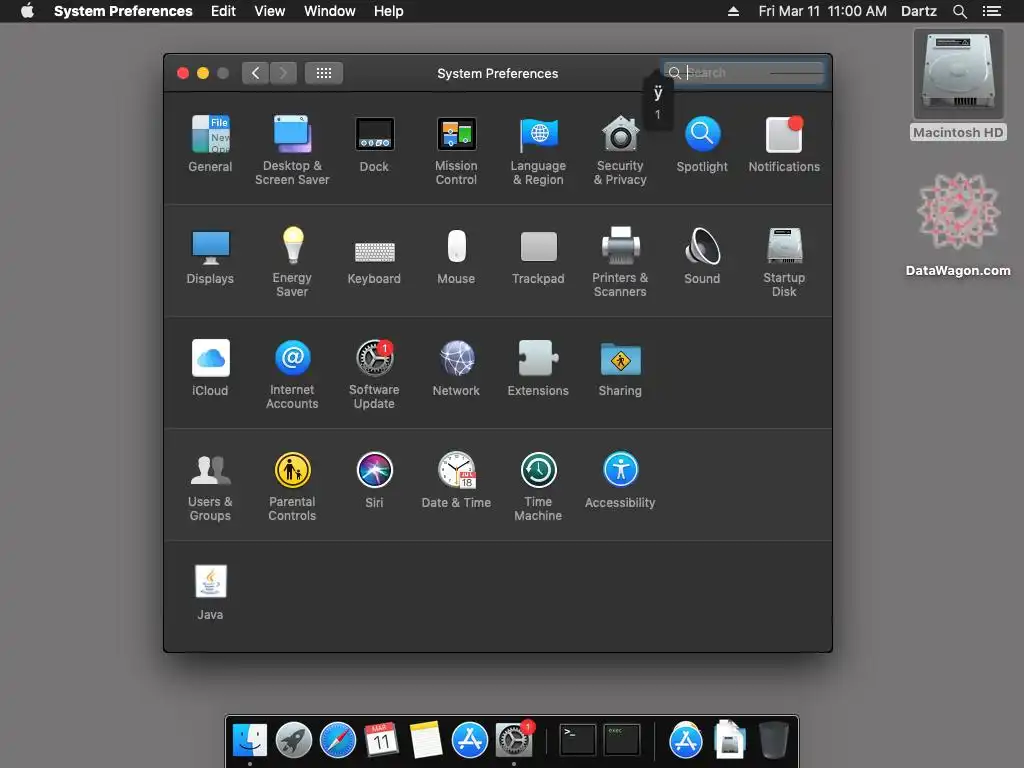Select the DataWagon.com desktop icon
Viewport: 1024px width, 768px height.
pyautogui.click(x=958, y=225)
